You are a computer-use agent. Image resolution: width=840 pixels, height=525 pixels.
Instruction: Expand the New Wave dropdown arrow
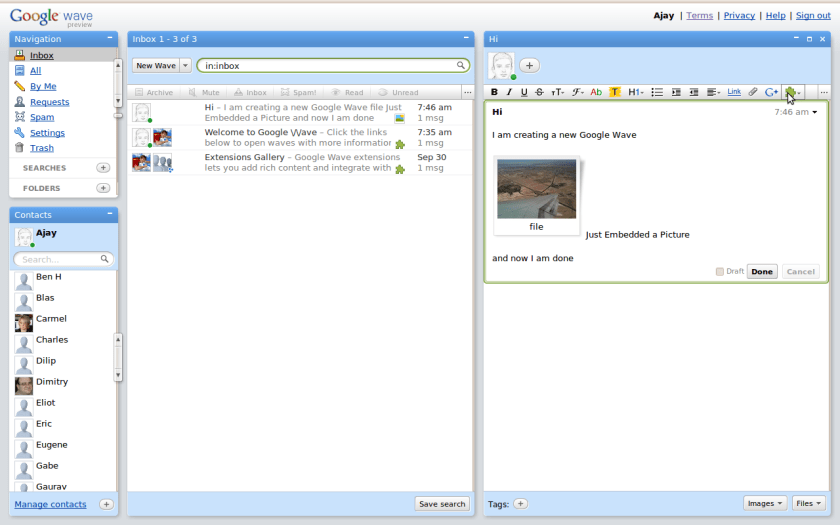tap(185, 65)
